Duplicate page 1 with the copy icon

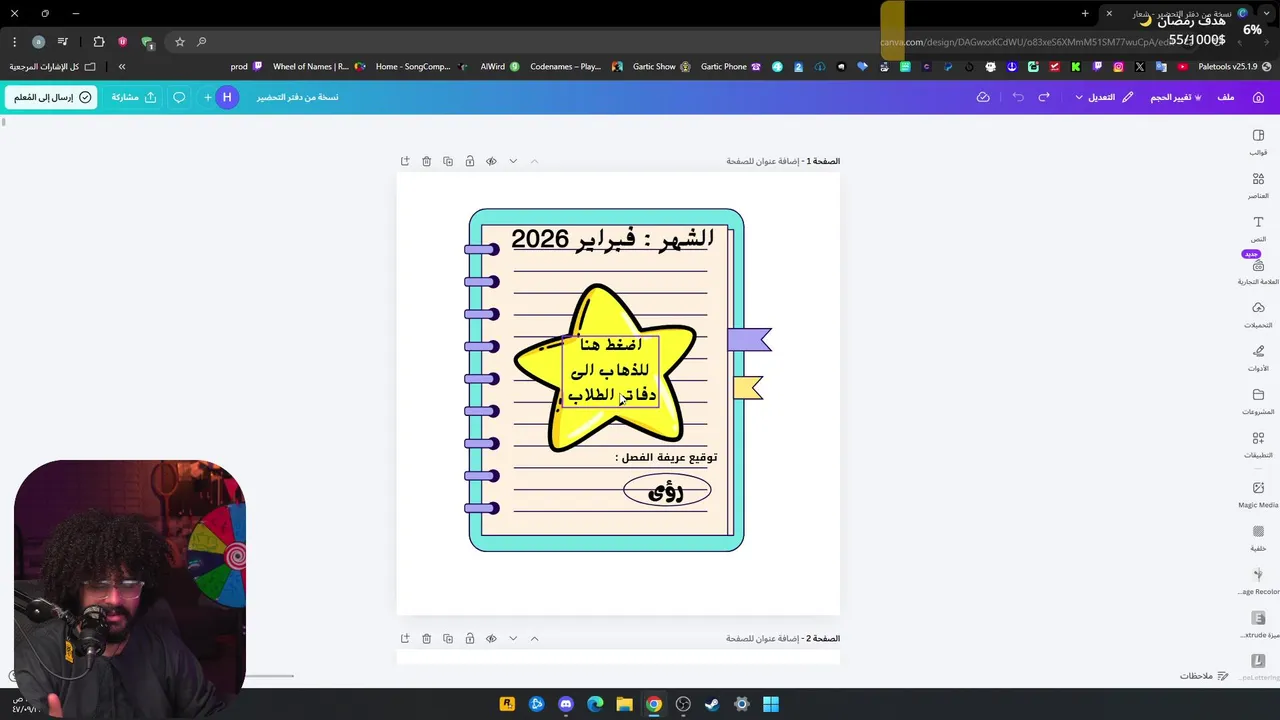tap(448, 161)
